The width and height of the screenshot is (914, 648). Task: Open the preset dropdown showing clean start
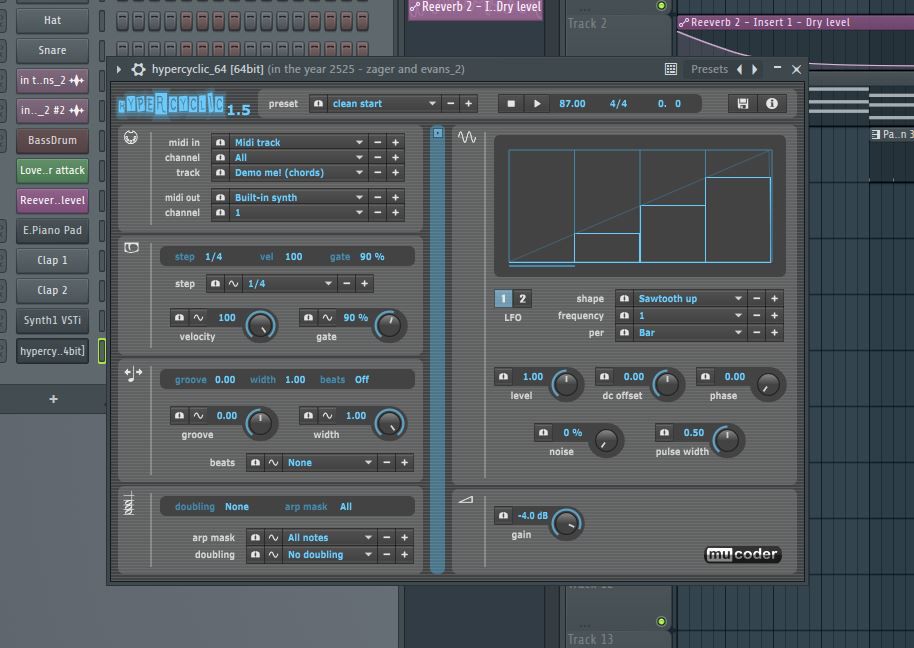[x=383, y=104]
